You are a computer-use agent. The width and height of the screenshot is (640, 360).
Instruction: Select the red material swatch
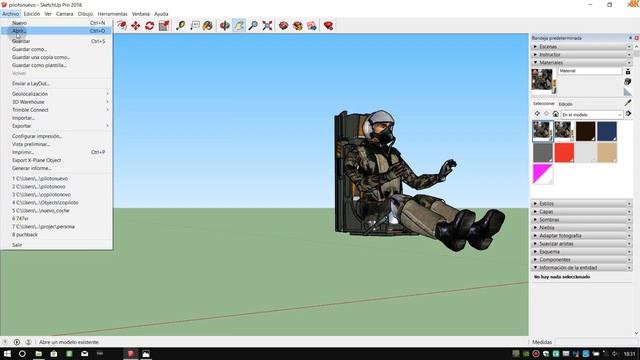point(564,153)
